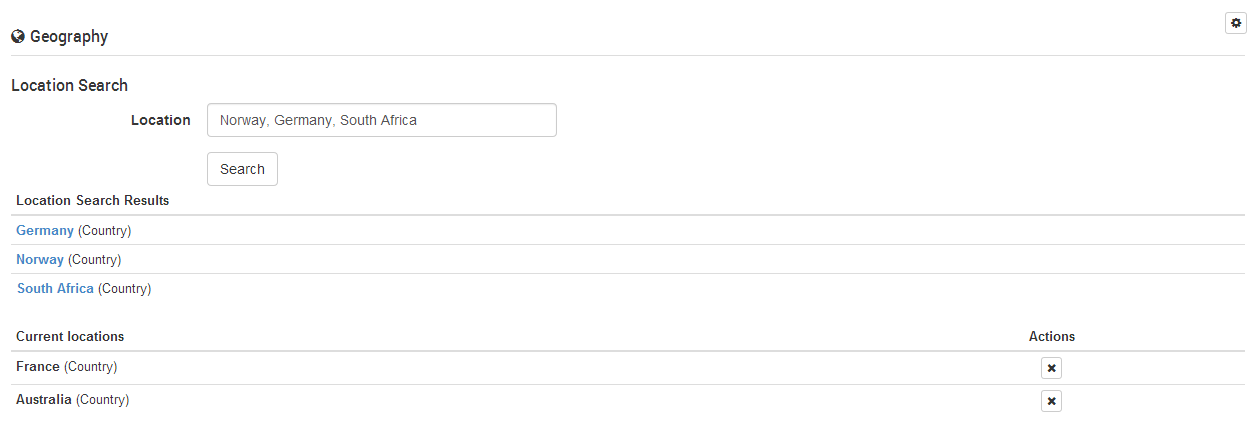Click the Australia entry in Current locations
The image size is (1255, 444).
click(44, 399)
